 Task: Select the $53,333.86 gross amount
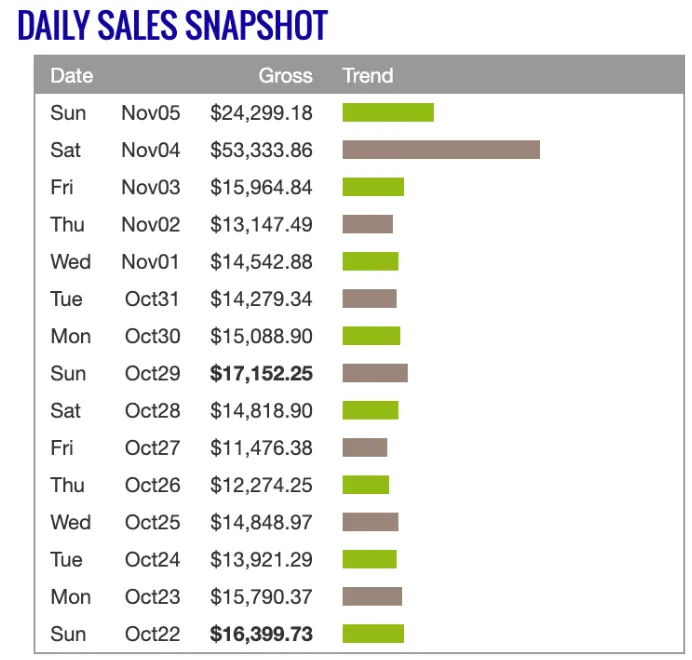pyautogui.click(x=261, y=150)
